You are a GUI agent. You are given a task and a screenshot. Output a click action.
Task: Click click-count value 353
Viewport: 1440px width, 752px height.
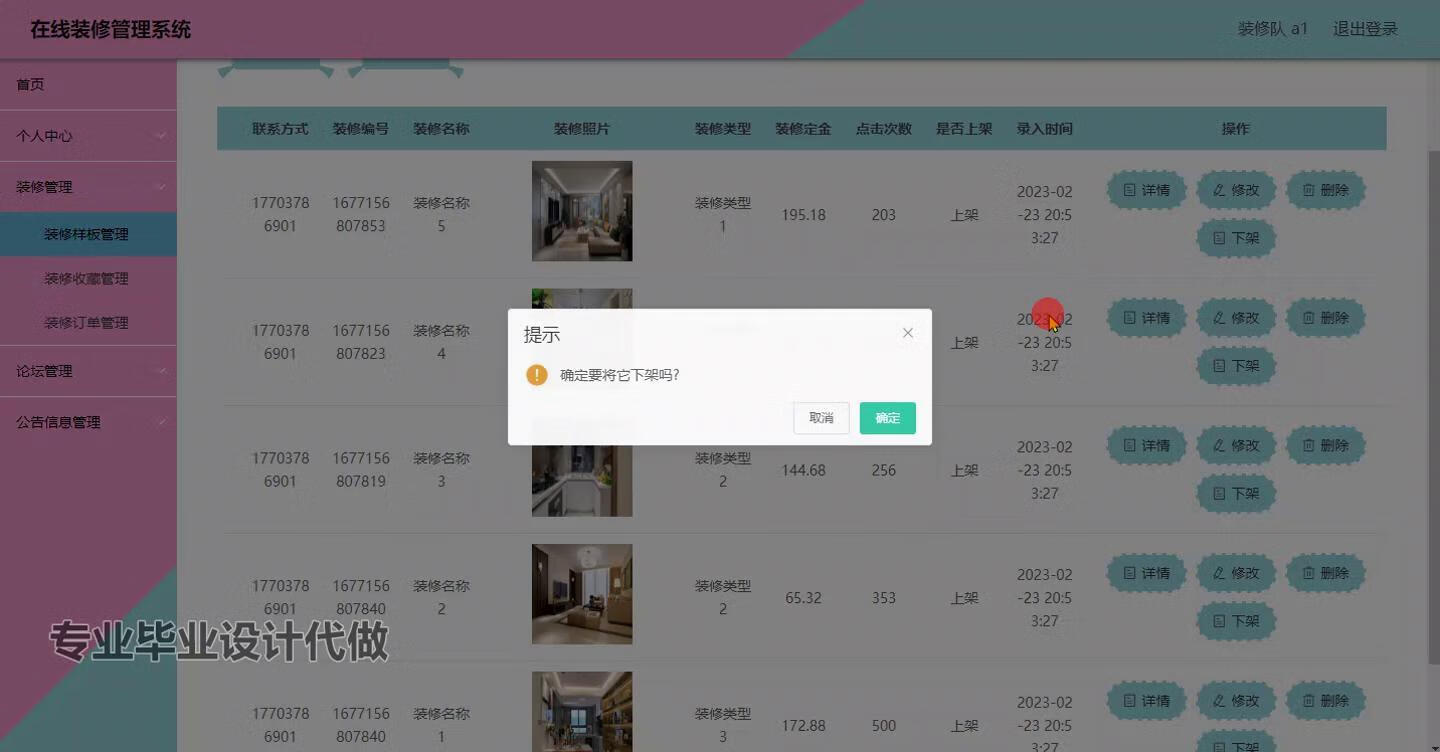pos(884,598)
